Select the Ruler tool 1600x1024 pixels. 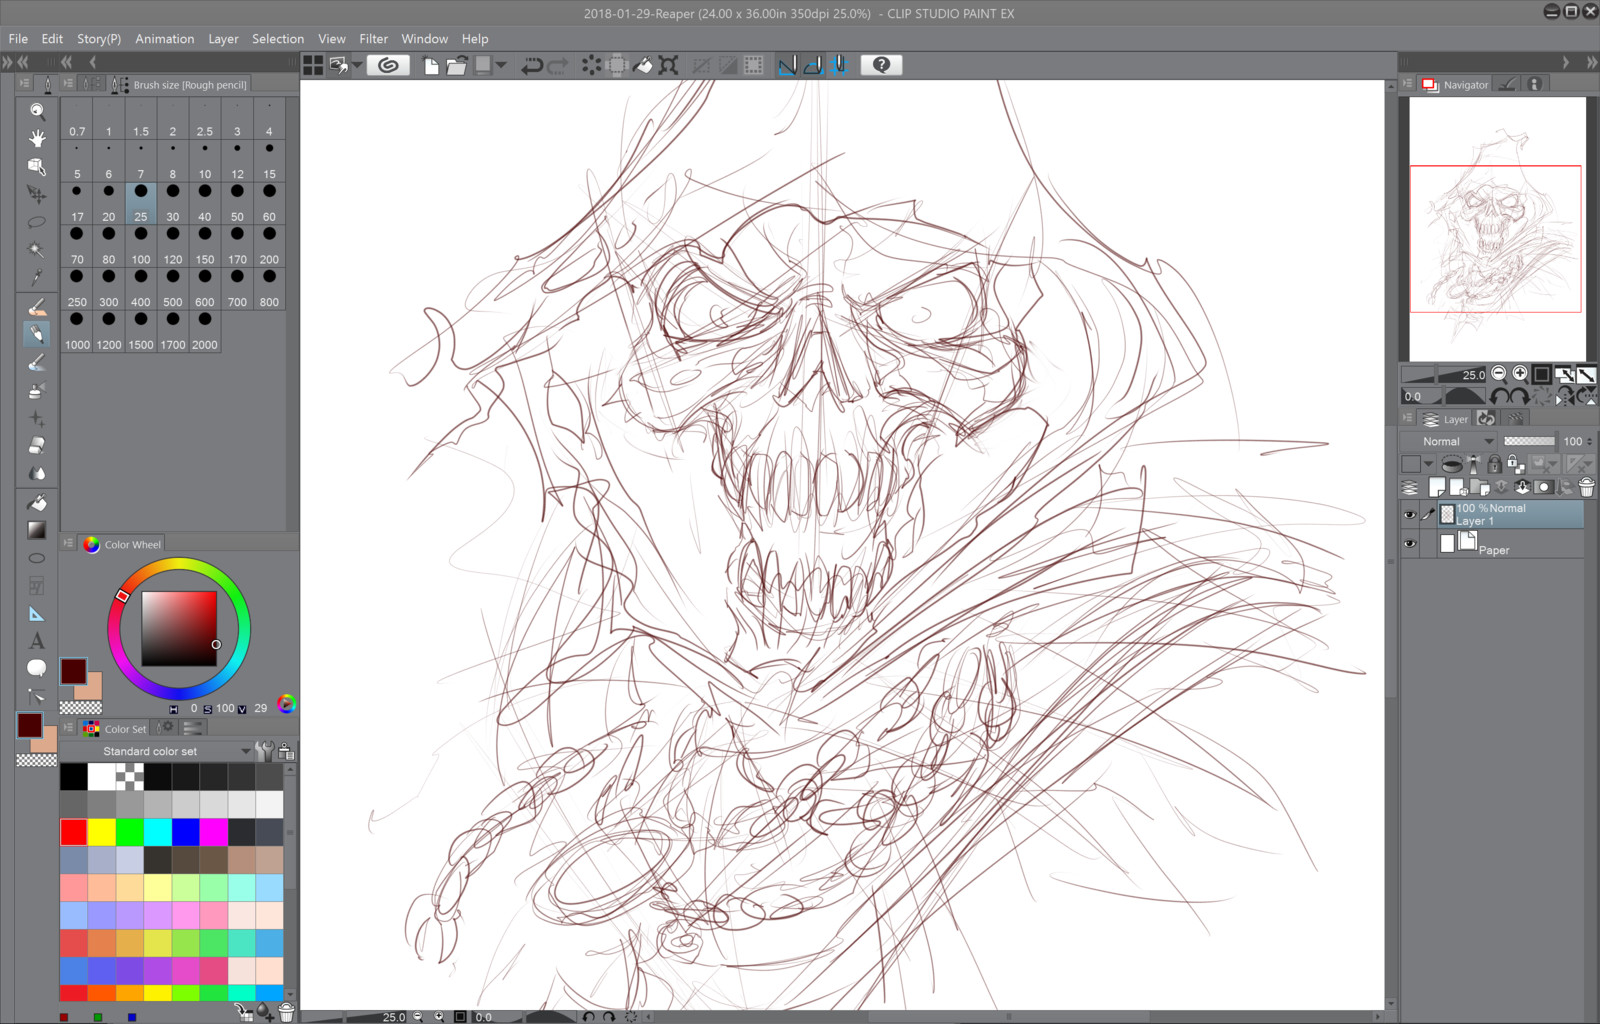[x=37, y=614]
